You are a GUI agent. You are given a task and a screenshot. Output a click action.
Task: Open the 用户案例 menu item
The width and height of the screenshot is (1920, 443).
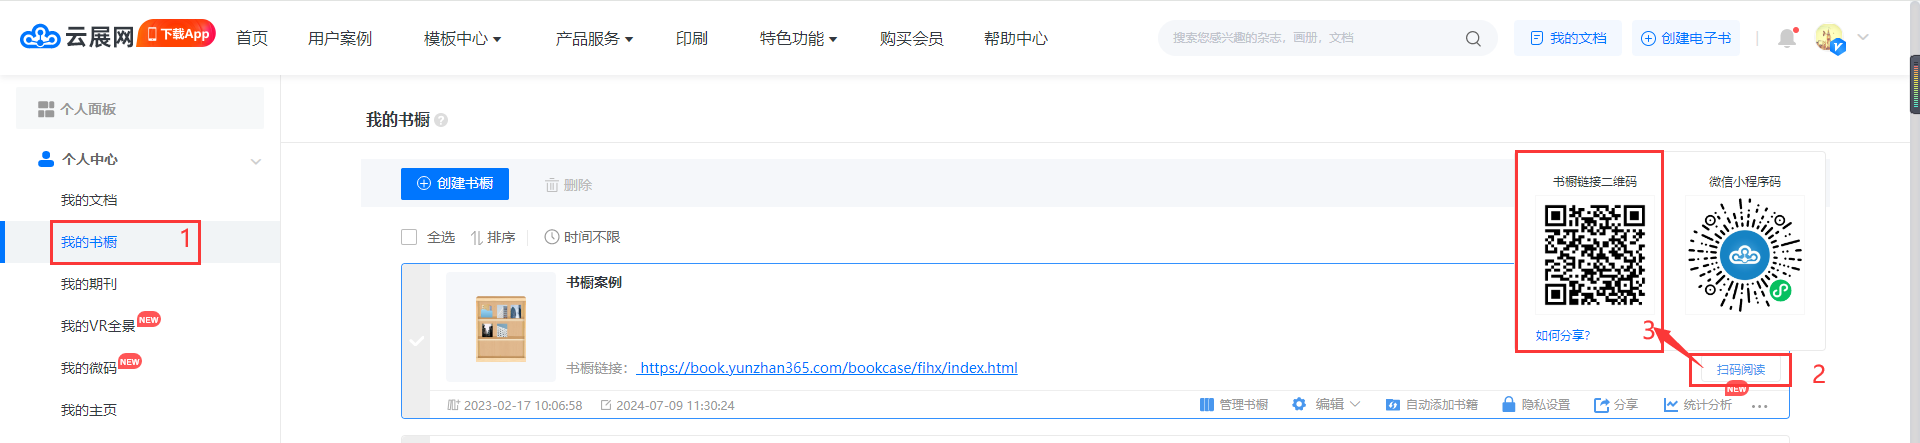tap(340, 38)
